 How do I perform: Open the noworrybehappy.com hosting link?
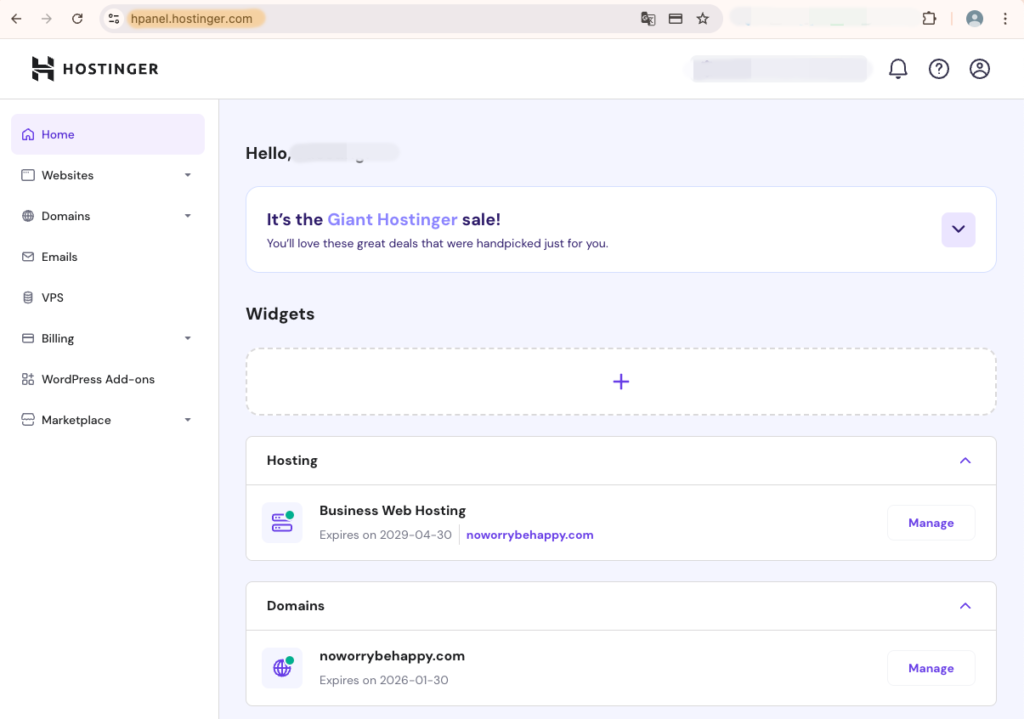(530, 535)
